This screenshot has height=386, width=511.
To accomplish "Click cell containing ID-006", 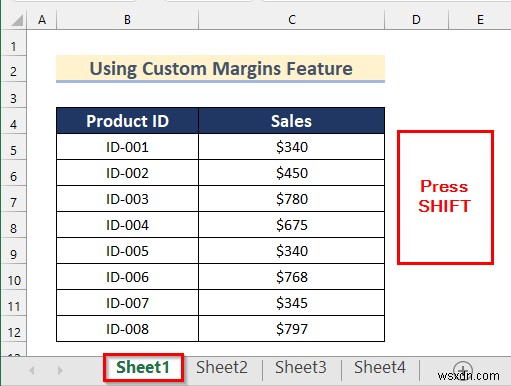I will click(127, 277).
